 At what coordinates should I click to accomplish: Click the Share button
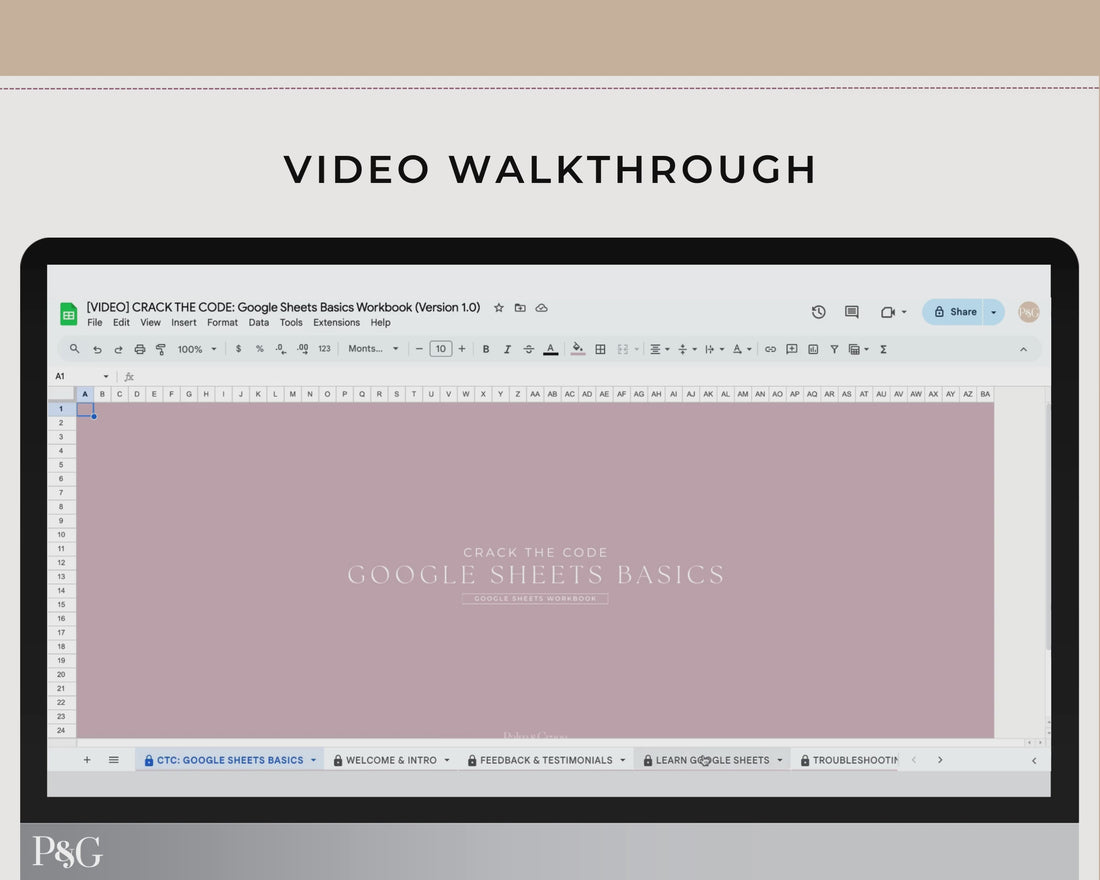coord(954,312)
